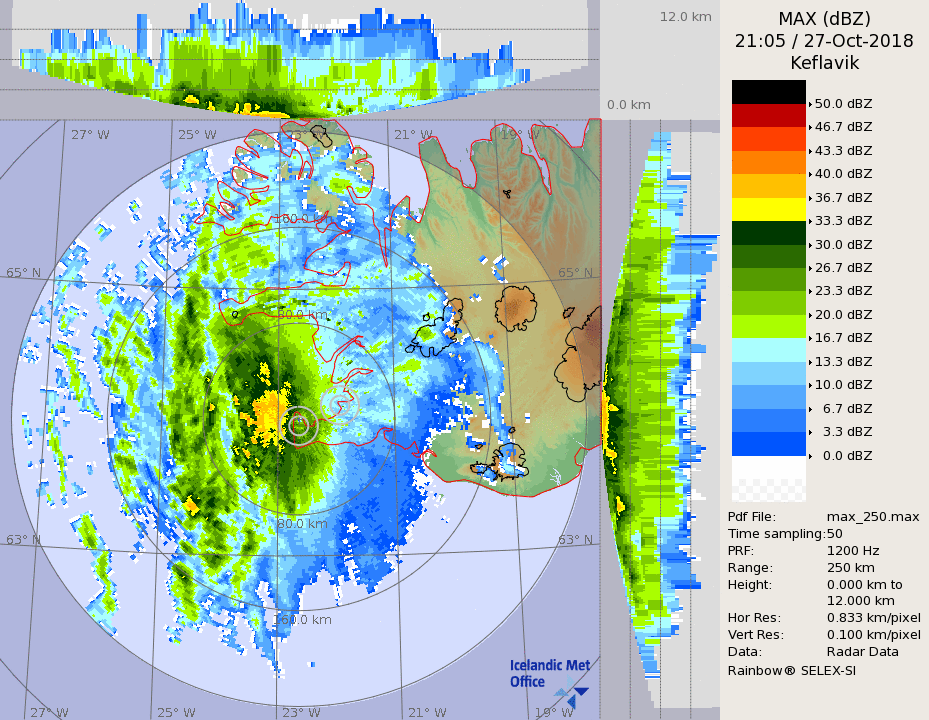Click the radar station marker at map center
Viewport: 929px width, 720px height.
click(x=299, y=425)
